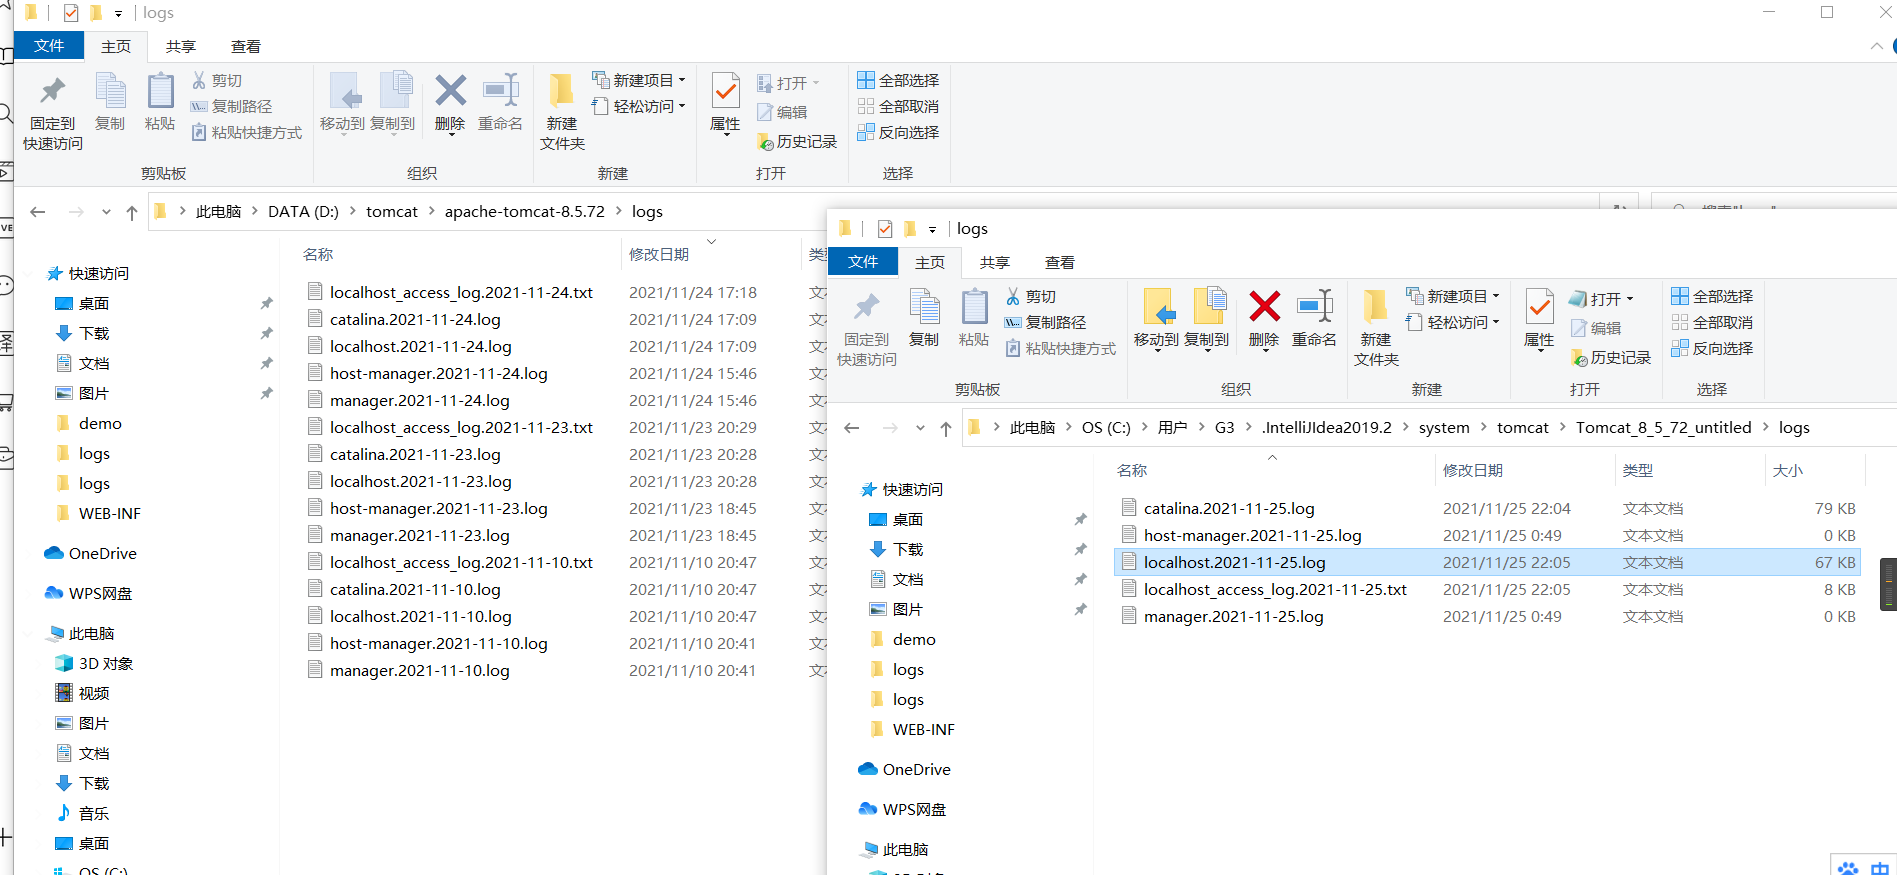Click New folder (新建文件夹) in back window
This screenshot has width=1897, height=875.
tap(562, 112)
